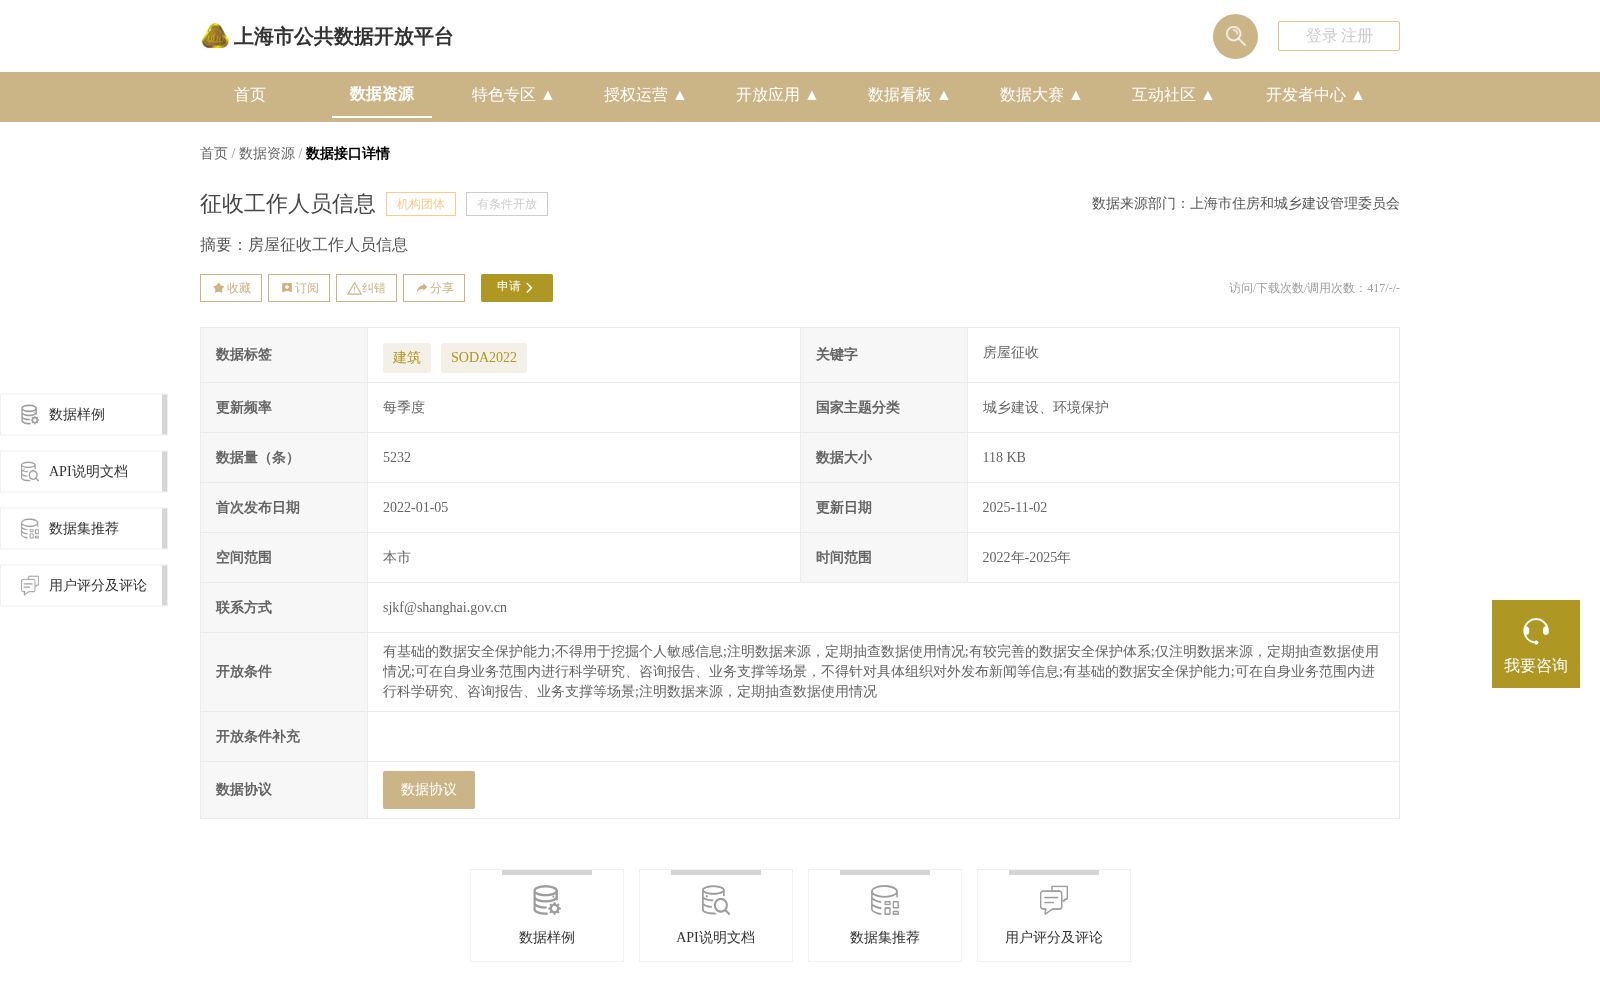Click the first release date 2022-01-05
The width and height of the screenshot is (1600, 1000).
tap(416, 507)
